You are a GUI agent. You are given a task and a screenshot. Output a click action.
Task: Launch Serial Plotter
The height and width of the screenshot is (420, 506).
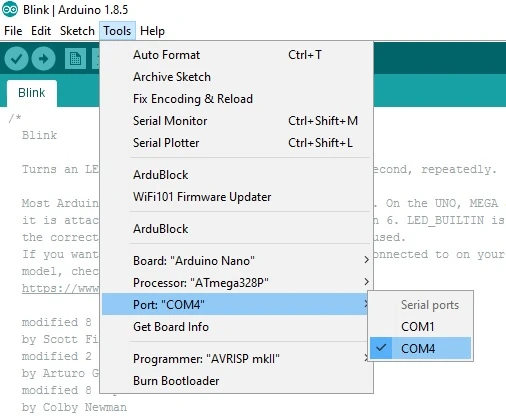[237, 143]
